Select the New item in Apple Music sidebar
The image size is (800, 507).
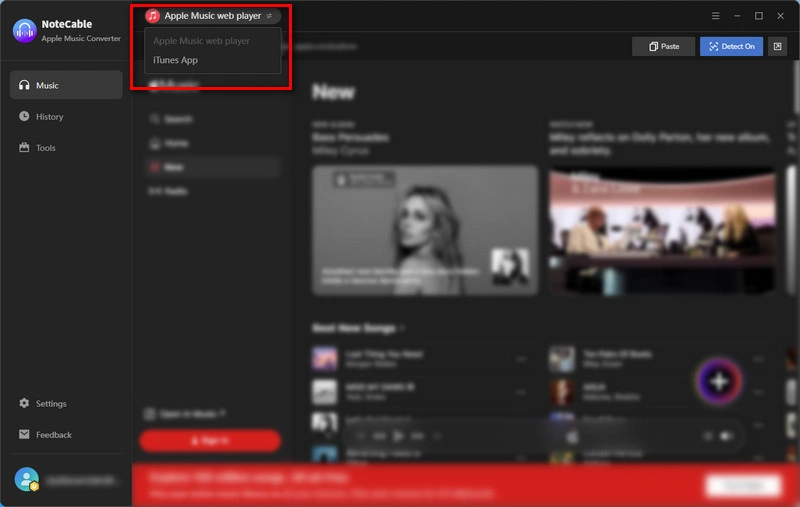(212, 167)
